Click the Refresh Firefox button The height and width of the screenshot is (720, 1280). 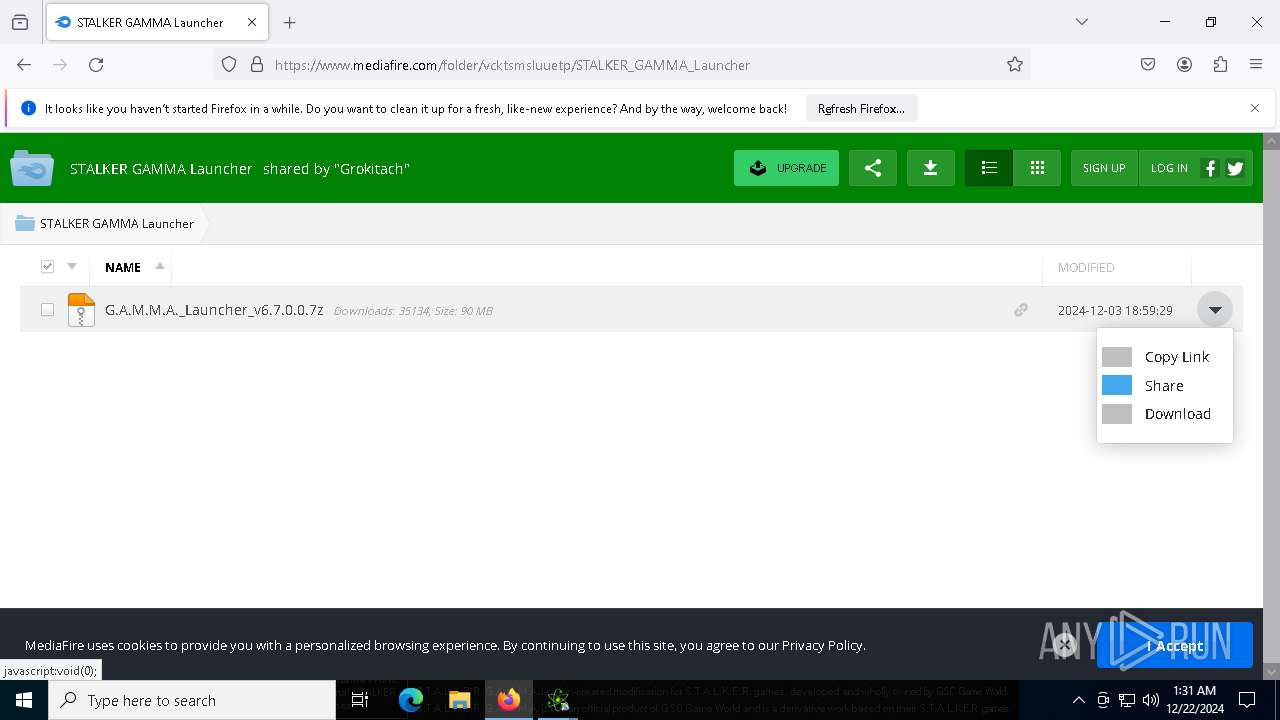861,109
